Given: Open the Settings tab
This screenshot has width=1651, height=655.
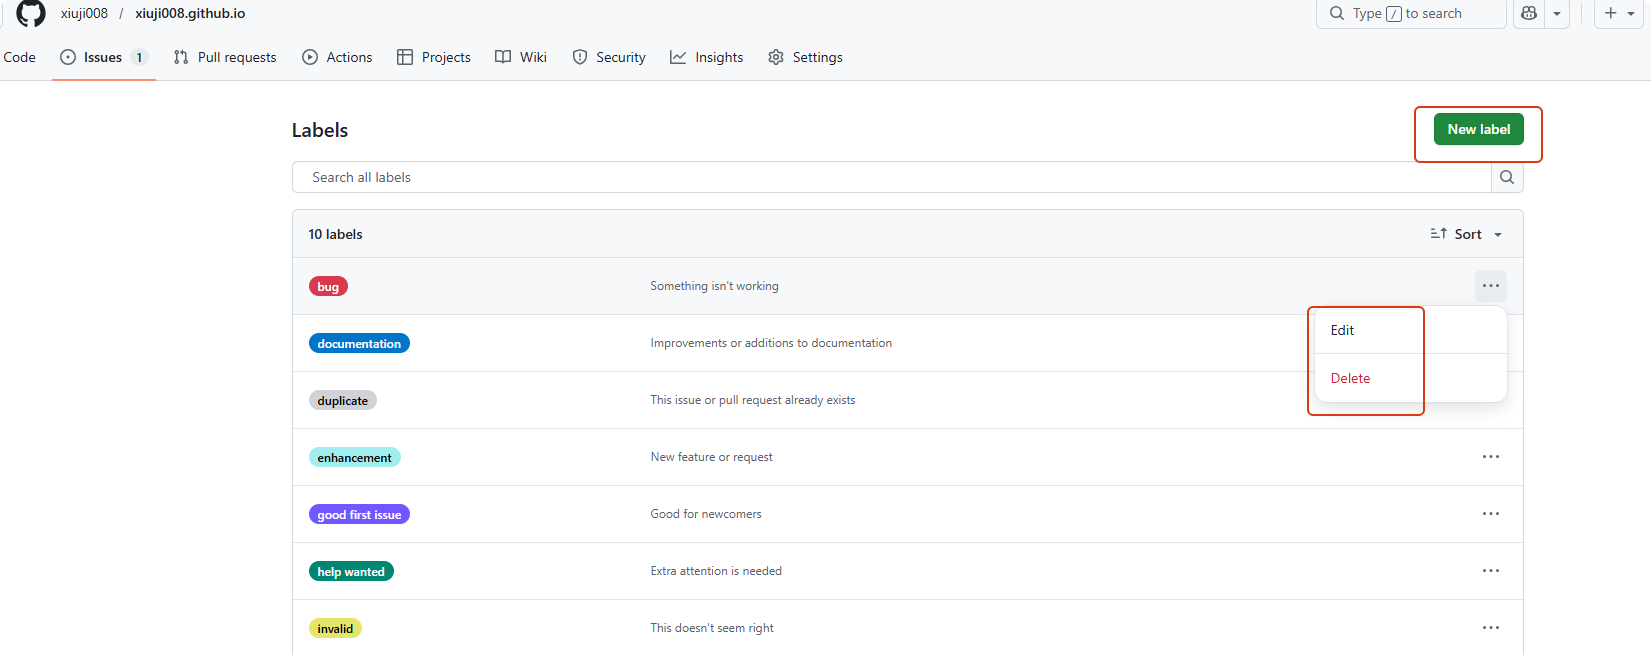Looking at the screenshot, I should [x=805, y=57].
